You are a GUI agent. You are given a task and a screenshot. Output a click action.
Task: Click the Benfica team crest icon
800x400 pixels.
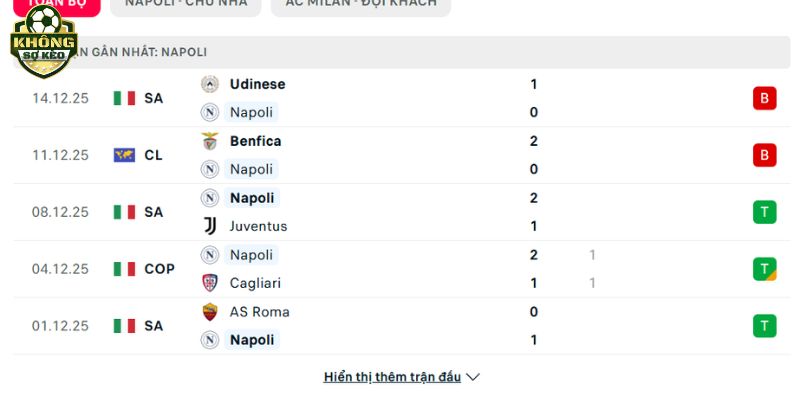(210, 141)
